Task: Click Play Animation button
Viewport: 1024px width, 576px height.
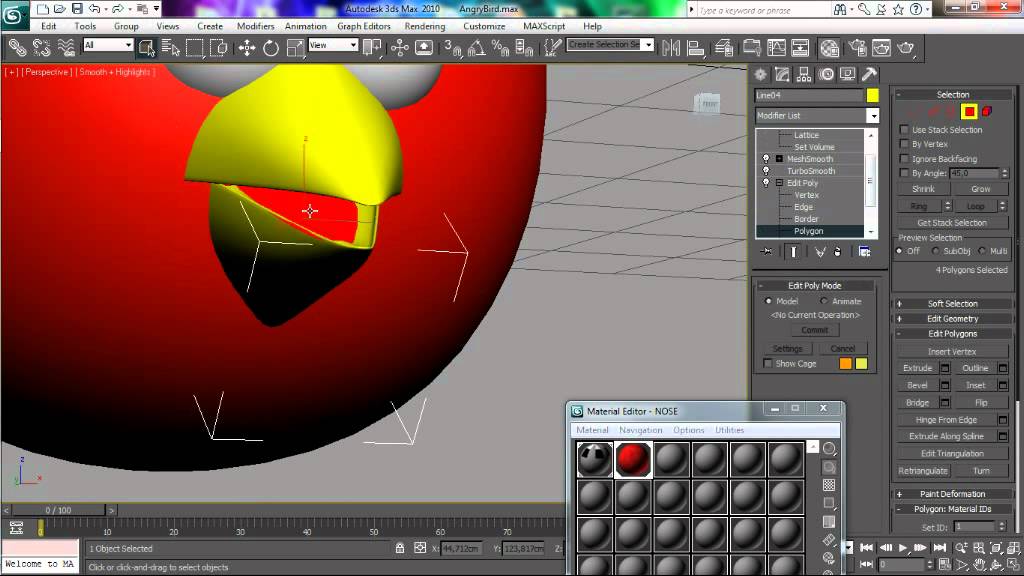Action: point(903,547)
